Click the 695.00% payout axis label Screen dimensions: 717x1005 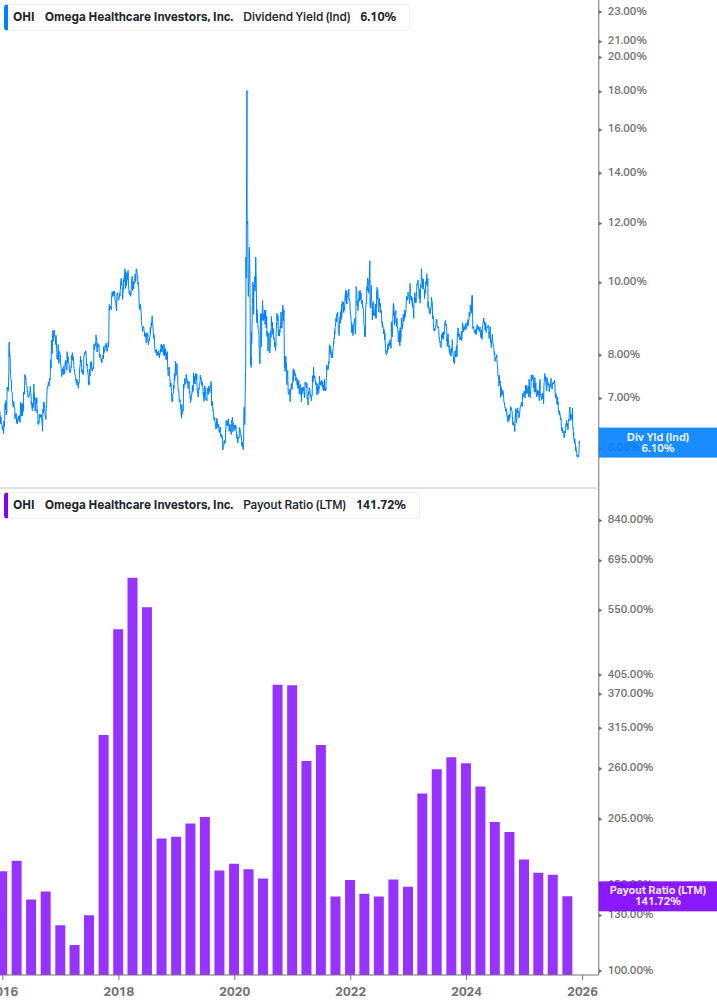630,560
